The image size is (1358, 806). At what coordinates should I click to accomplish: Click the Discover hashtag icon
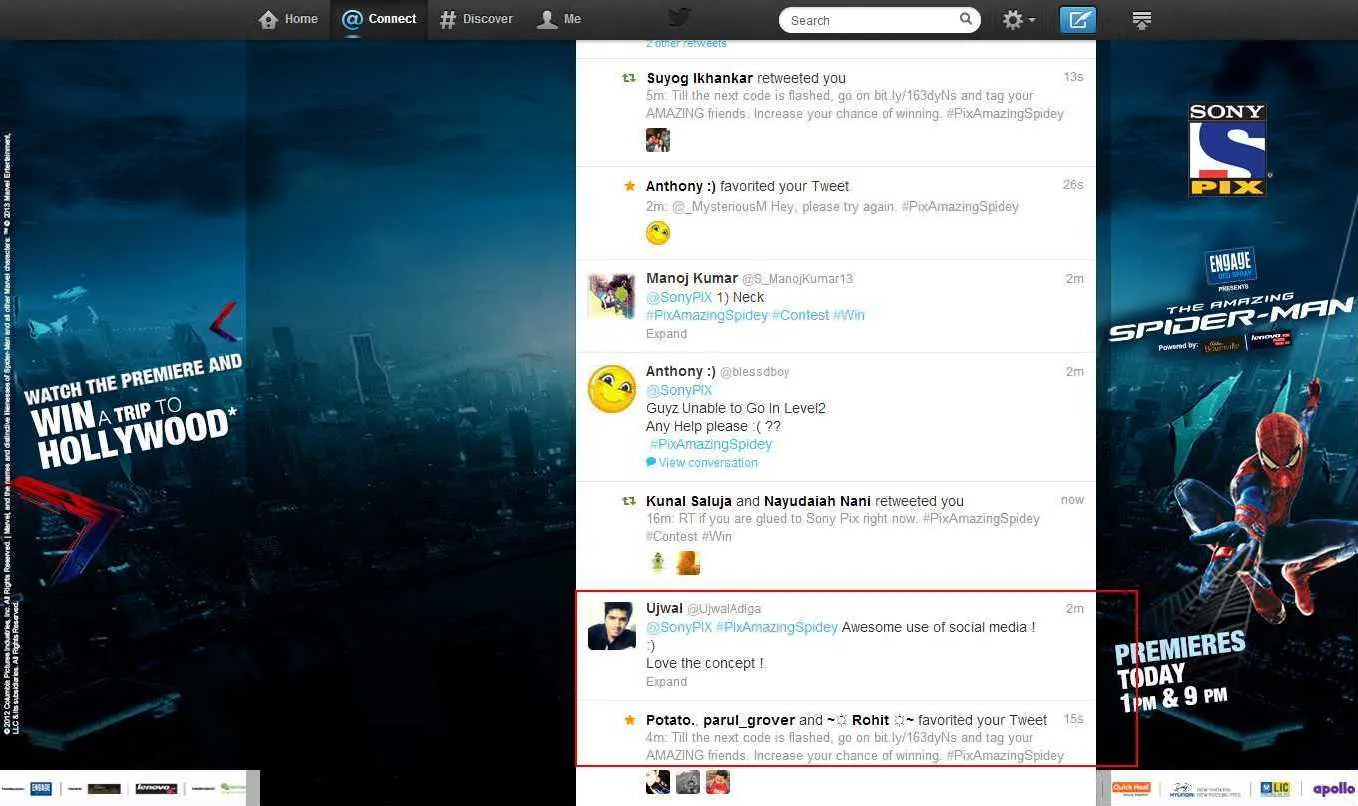(448, 19)
